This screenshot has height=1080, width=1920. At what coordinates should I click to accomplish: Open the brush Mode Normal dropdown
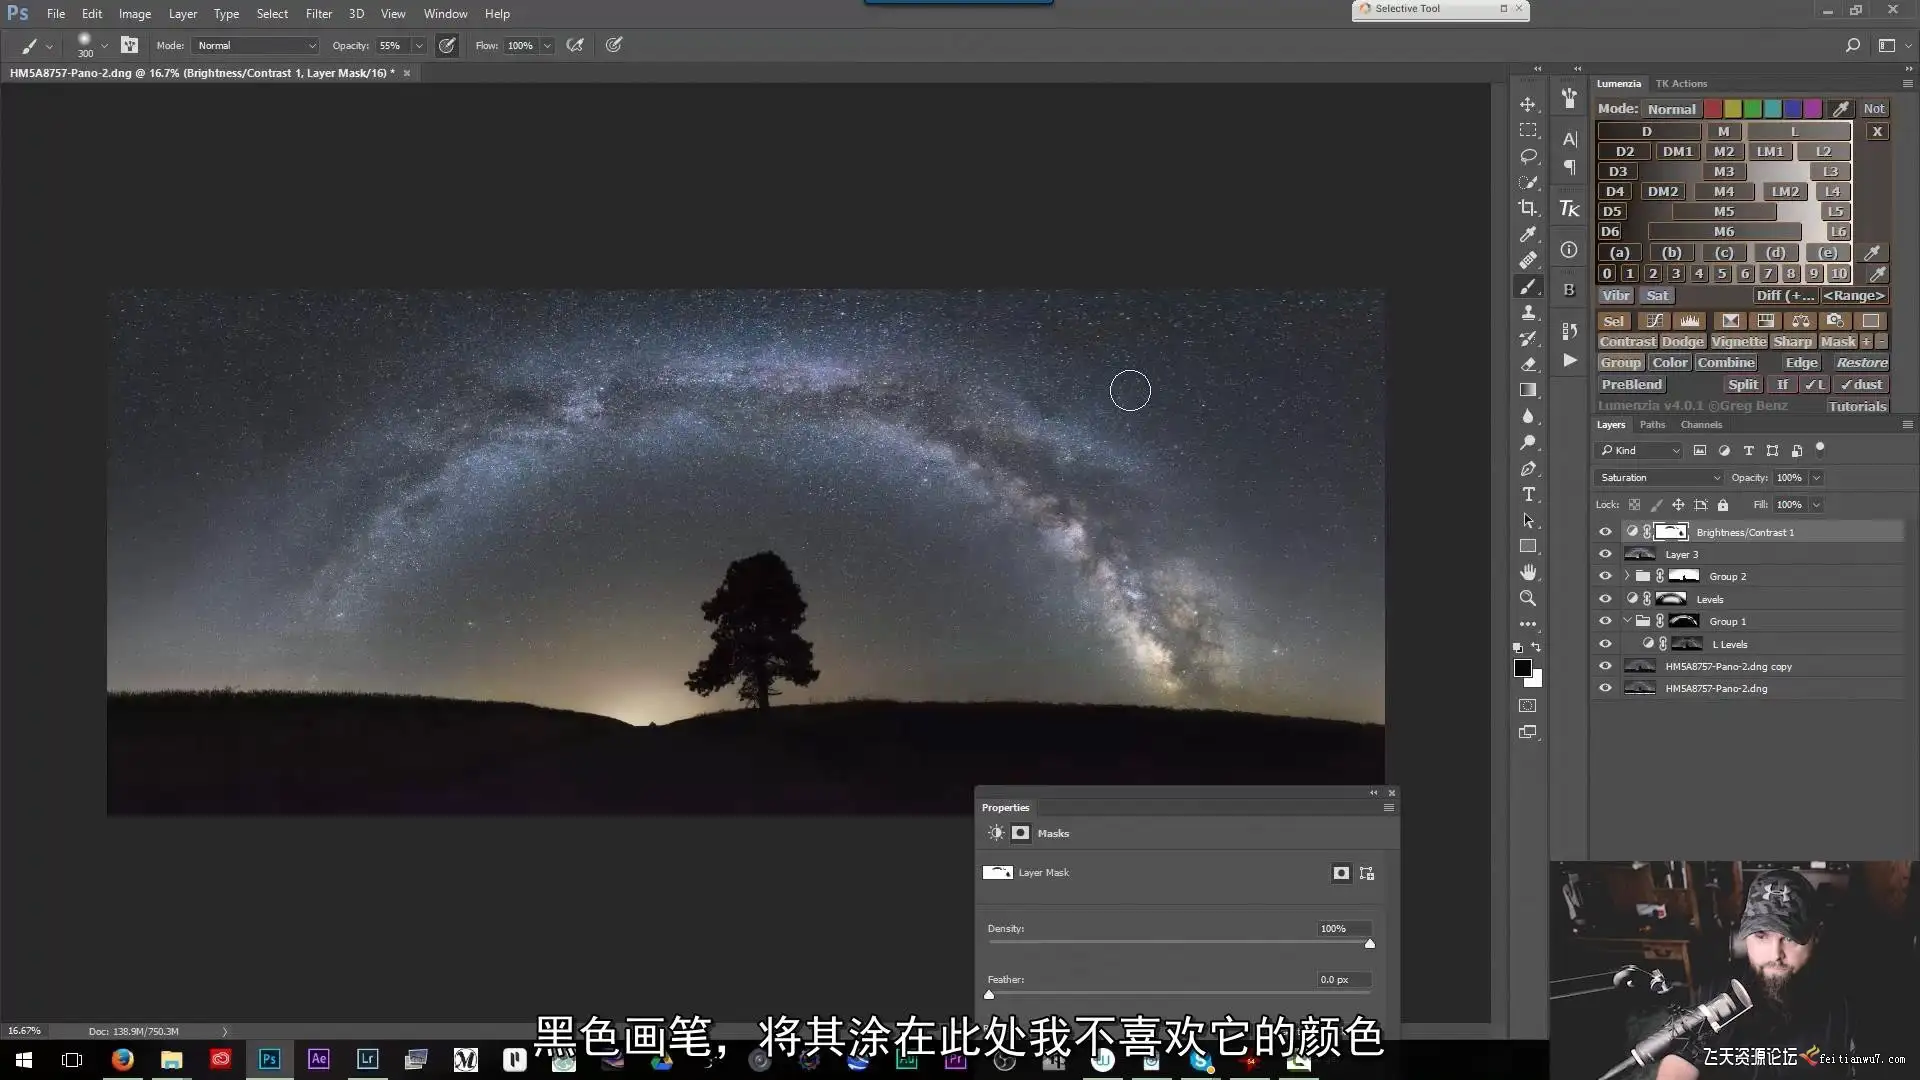256,46
